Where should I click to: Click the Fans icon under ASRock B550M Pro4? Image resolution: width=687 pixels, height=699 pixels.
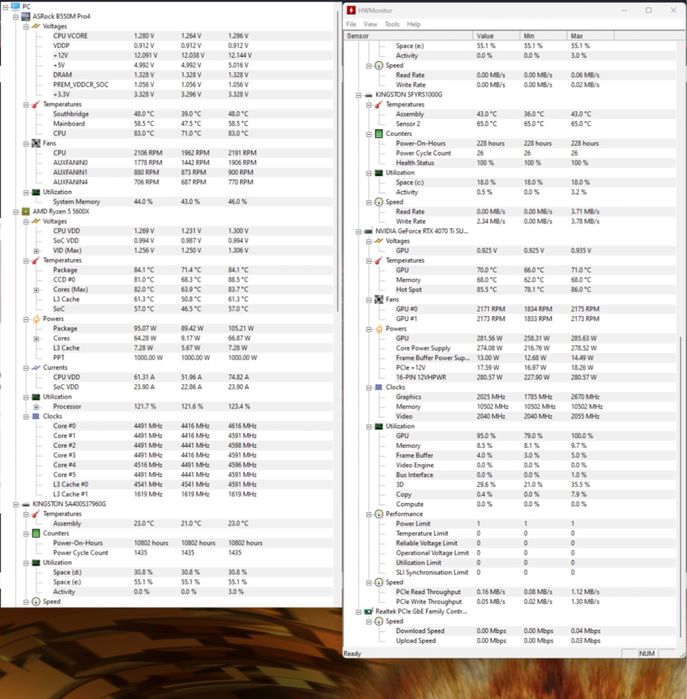(36, 143)
